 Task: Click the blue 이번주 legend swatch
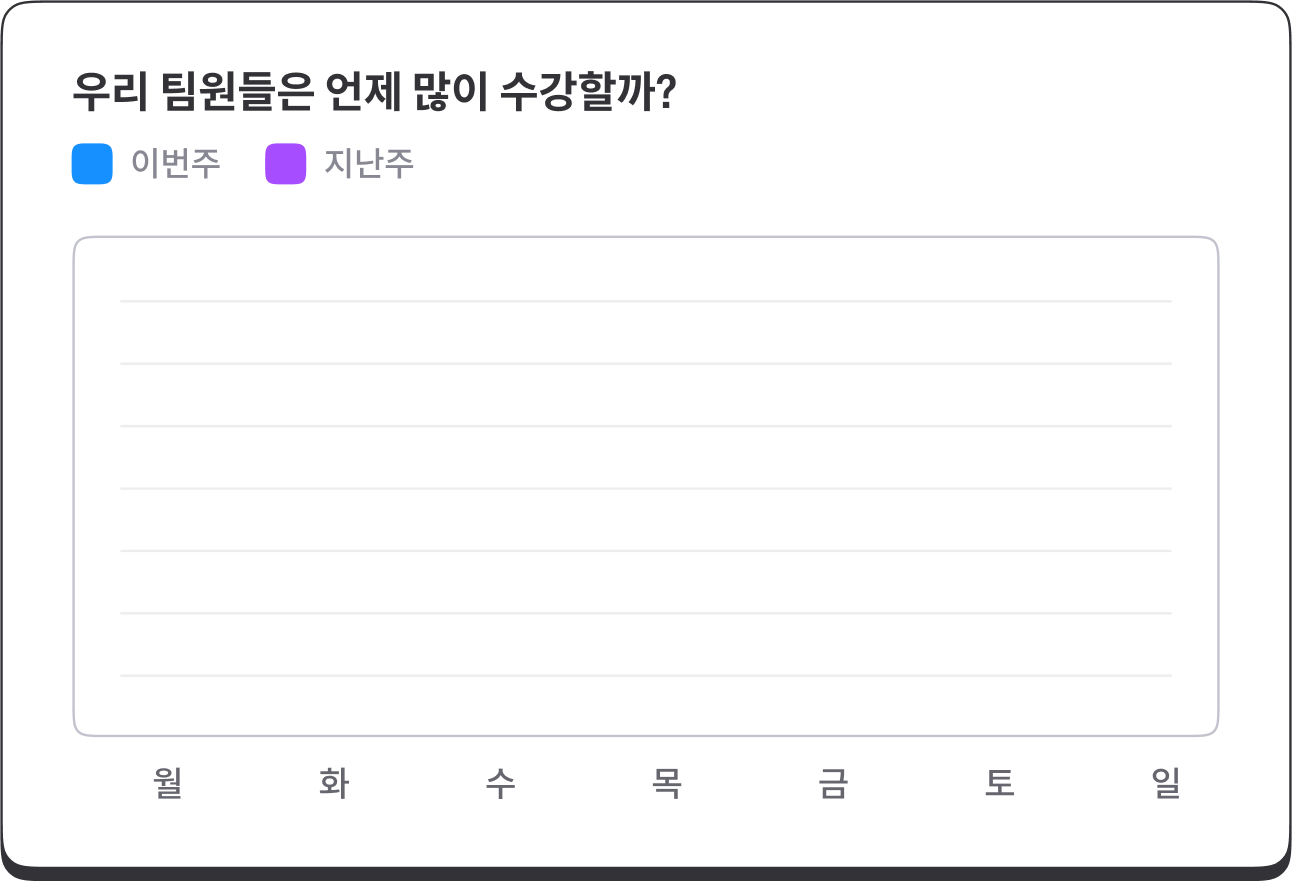(x=92, y=164)
